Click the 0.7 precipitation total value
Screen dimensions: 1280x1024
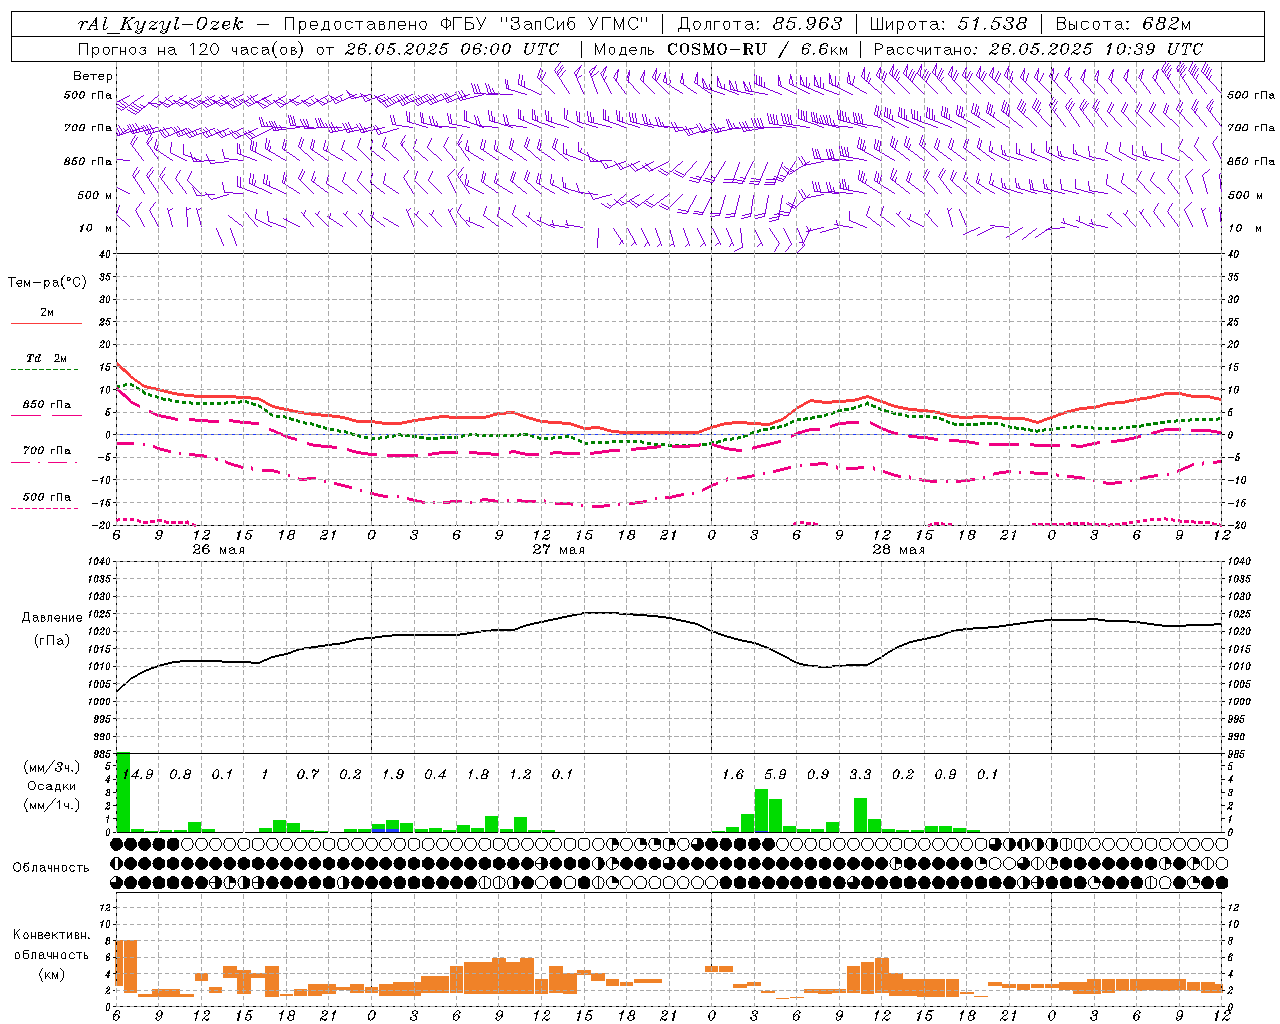[x=308, y=775]
